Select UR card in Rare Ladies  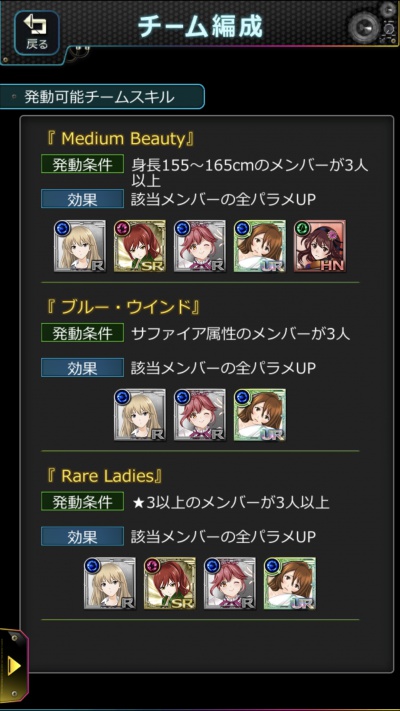click(x=289, y=583)
